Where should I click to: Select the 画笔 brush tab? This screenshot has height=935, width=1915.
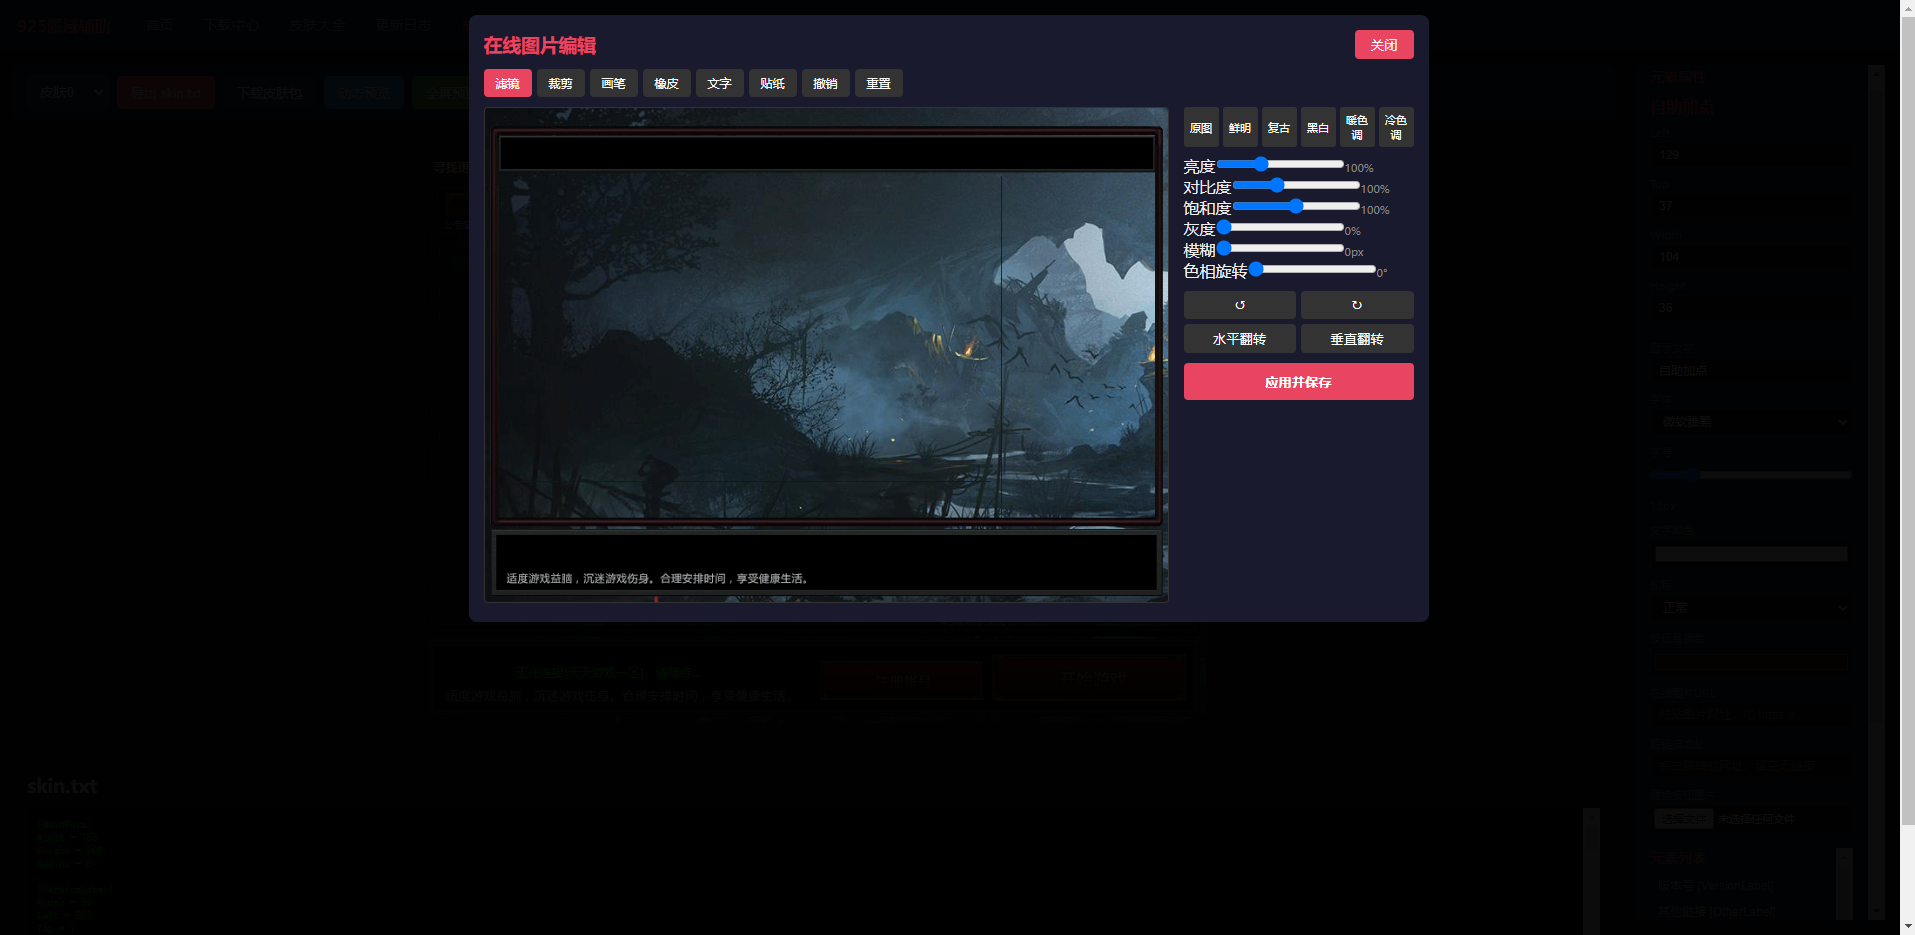613,83
